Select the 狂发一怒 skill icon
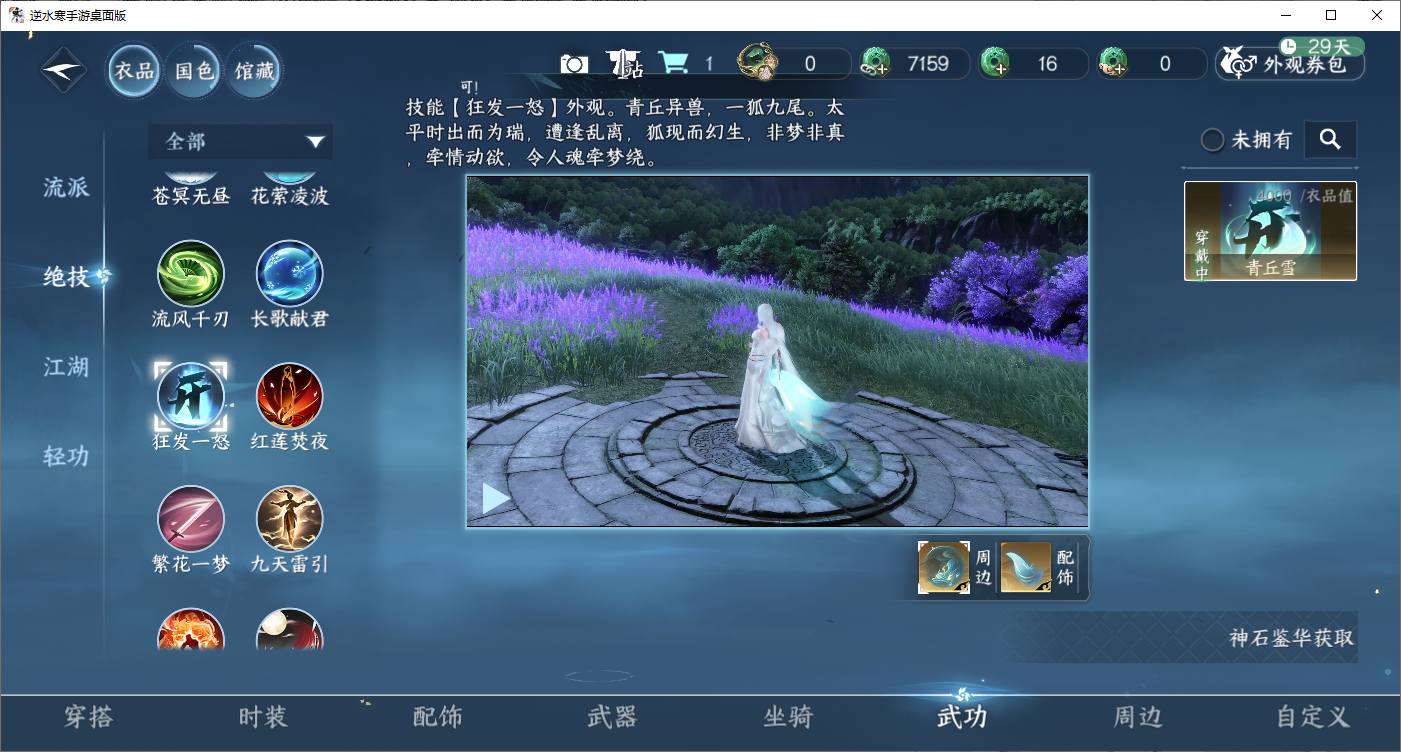 tap(191, 396)
